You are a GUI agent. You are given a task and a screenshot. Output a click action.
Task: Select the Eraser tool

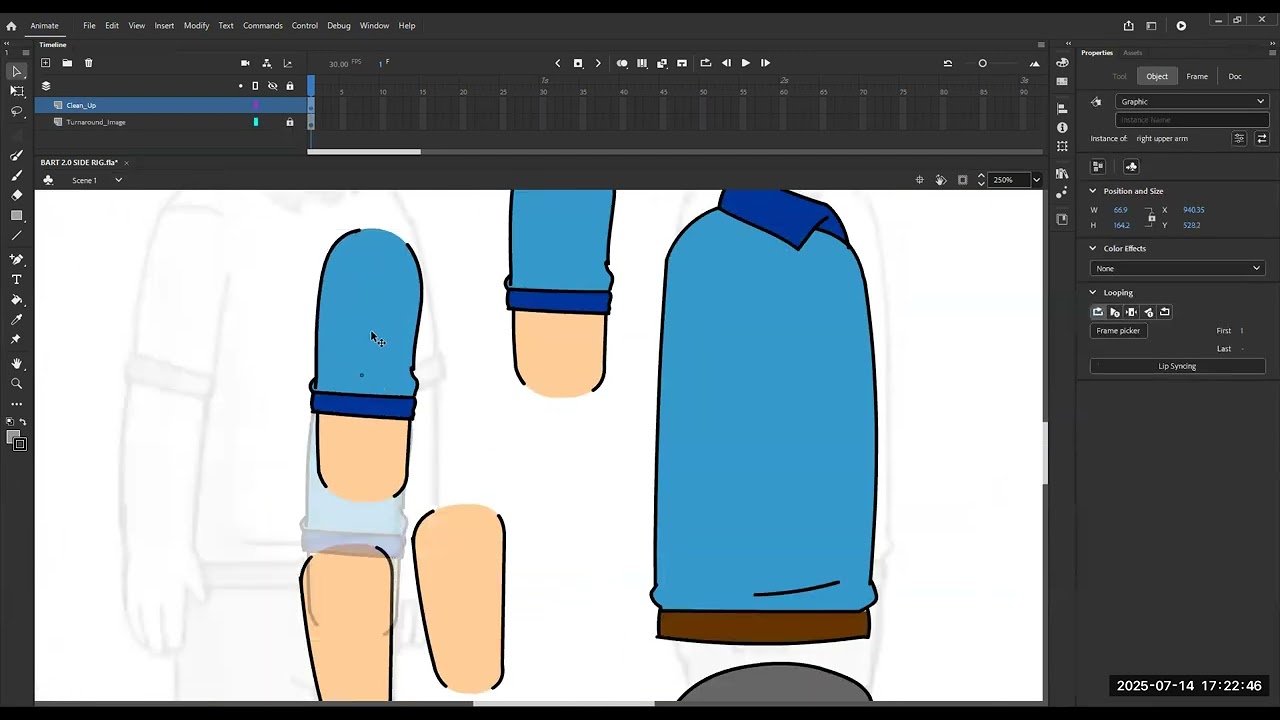click(x=17, y=195)
